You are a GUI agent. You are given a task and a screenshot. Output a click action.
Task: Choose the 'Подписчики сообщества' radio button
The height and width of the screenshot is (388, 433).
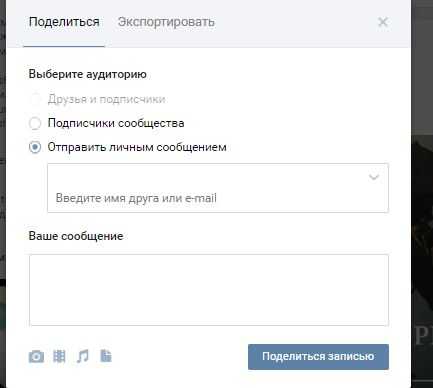coord(35,123)
